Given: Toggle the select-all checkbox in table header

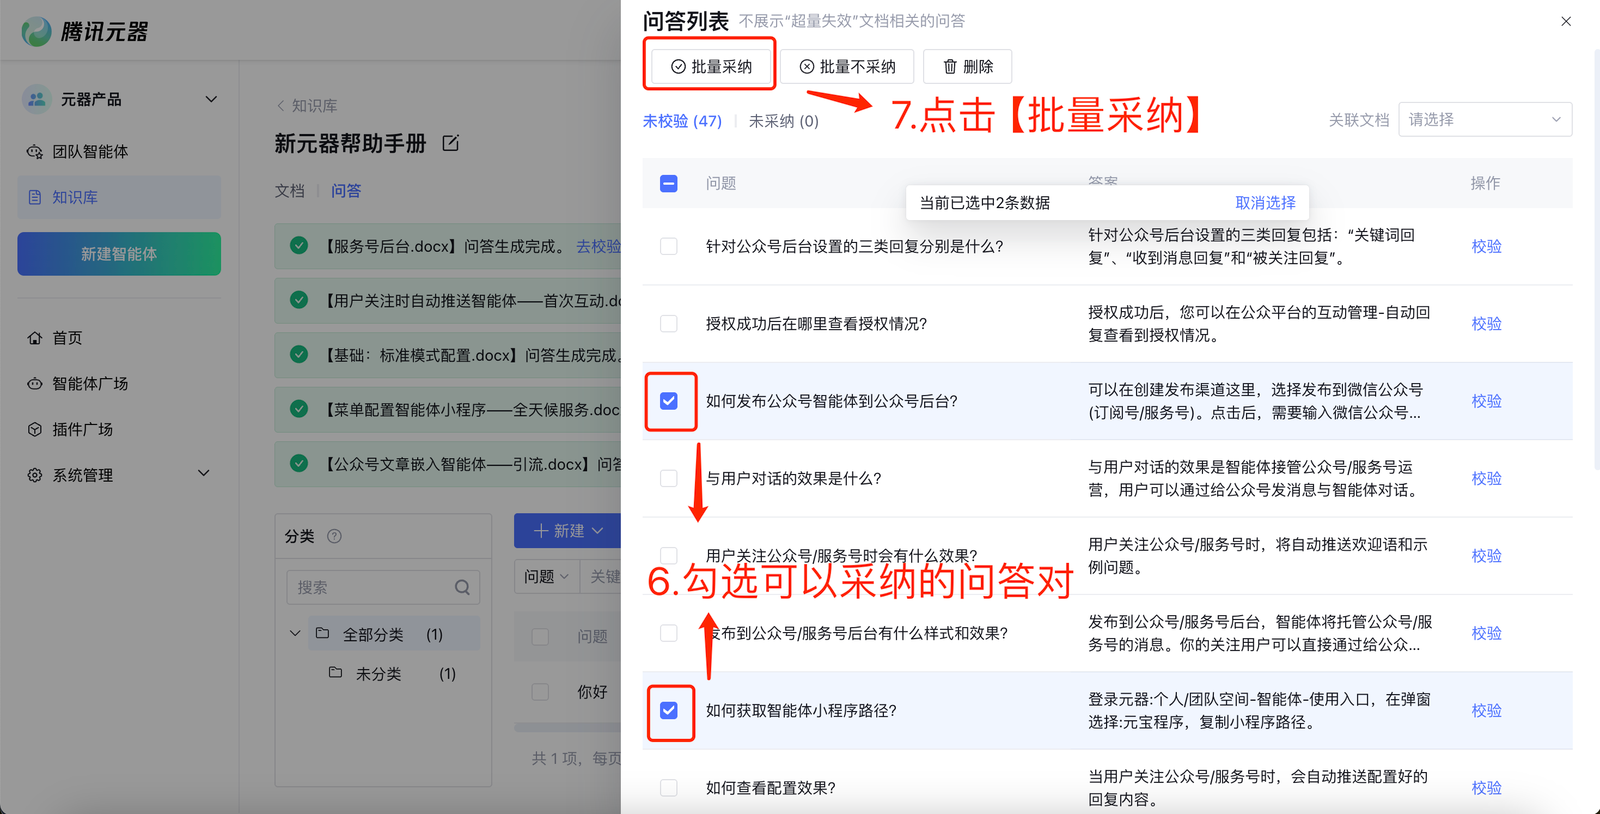Looking at the screenshot, I should [669, 184].
